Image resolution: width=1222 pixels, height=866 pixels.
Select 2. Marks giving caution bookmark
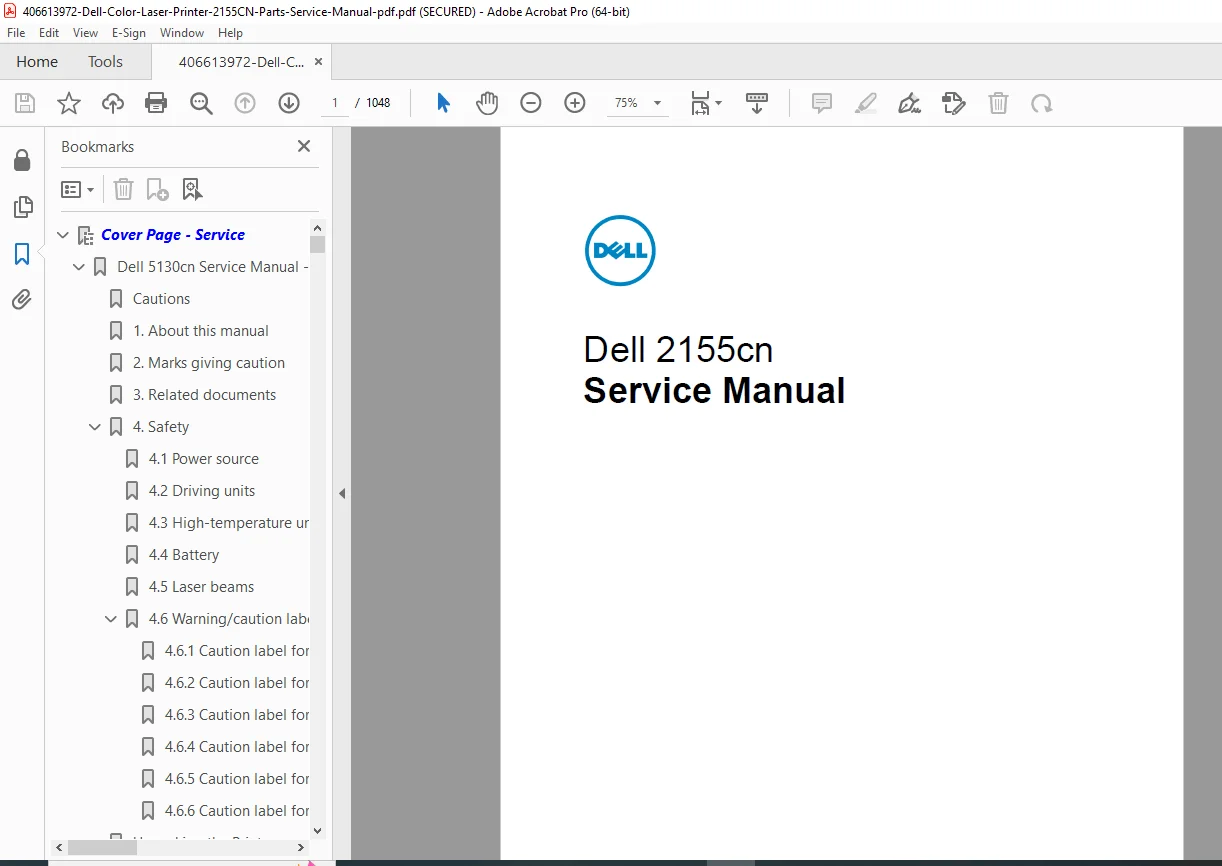209,363
